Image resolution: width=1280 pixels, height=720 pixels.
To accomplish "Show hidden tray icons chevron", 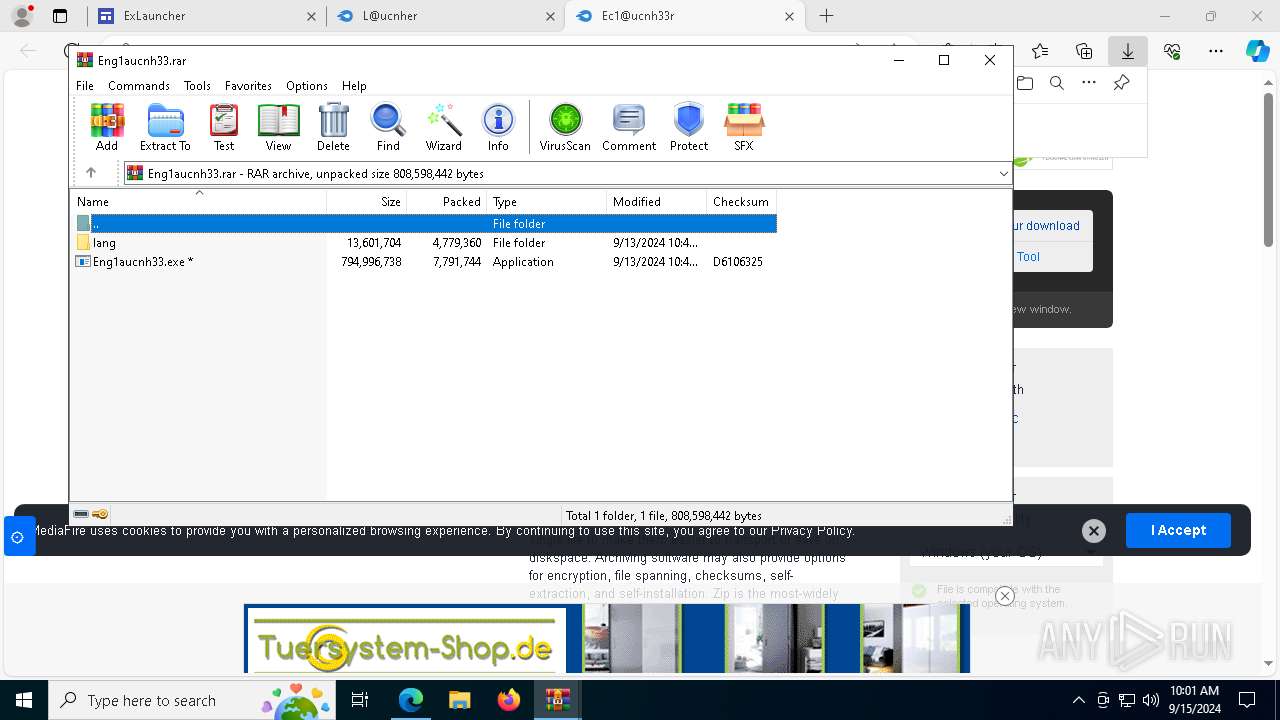I will click(x=1078, y=700).
